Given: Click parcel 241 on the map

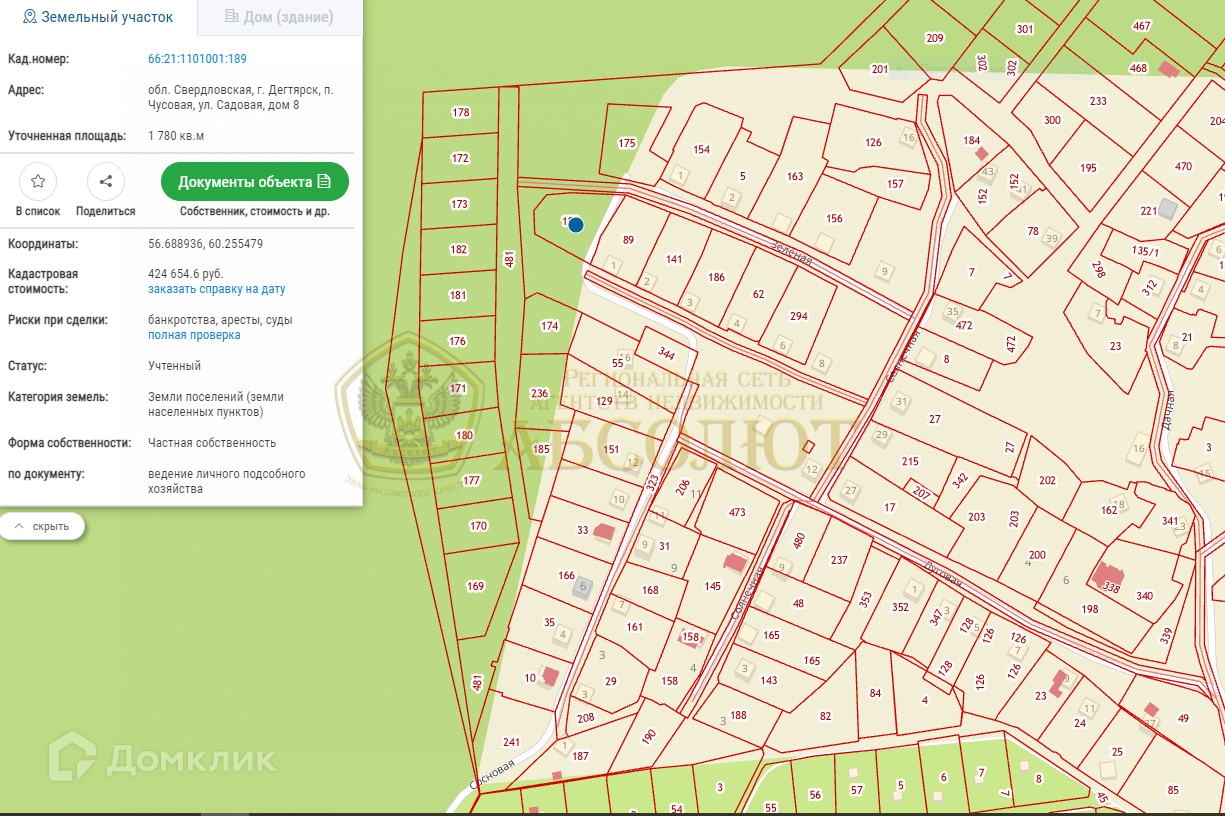Looking at the screenshot, I should 511,742.
